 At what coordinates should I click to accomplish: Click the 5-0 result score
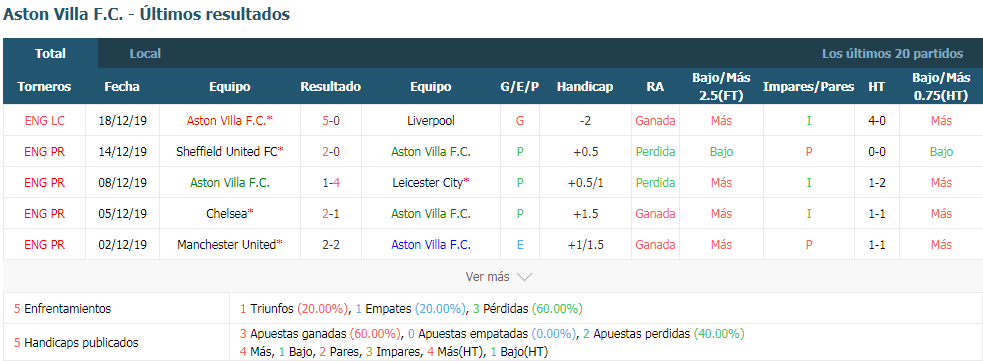330,120
